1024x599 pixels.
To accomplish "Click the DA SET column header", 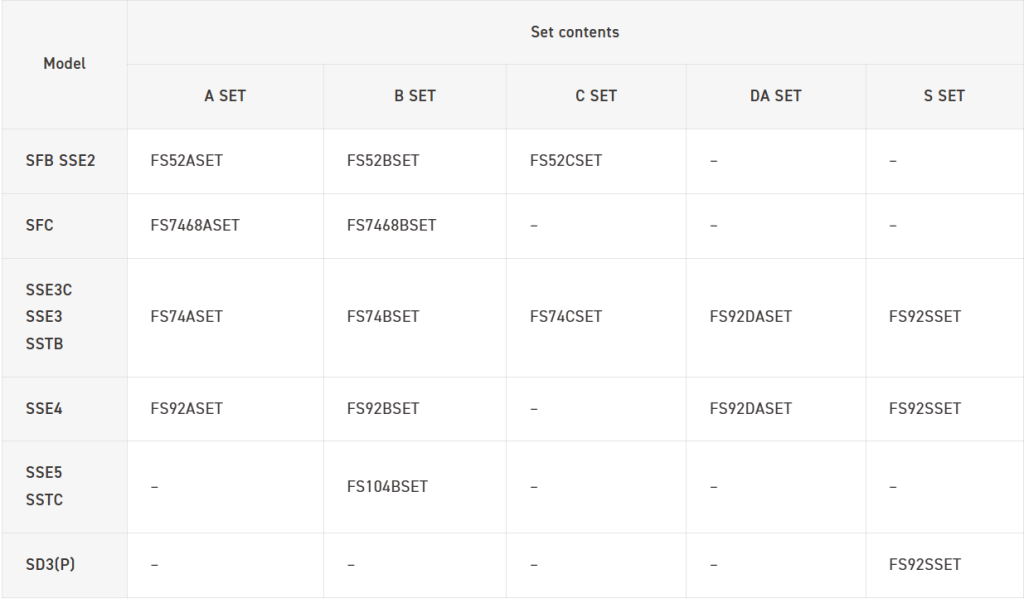I will point(776,96).
